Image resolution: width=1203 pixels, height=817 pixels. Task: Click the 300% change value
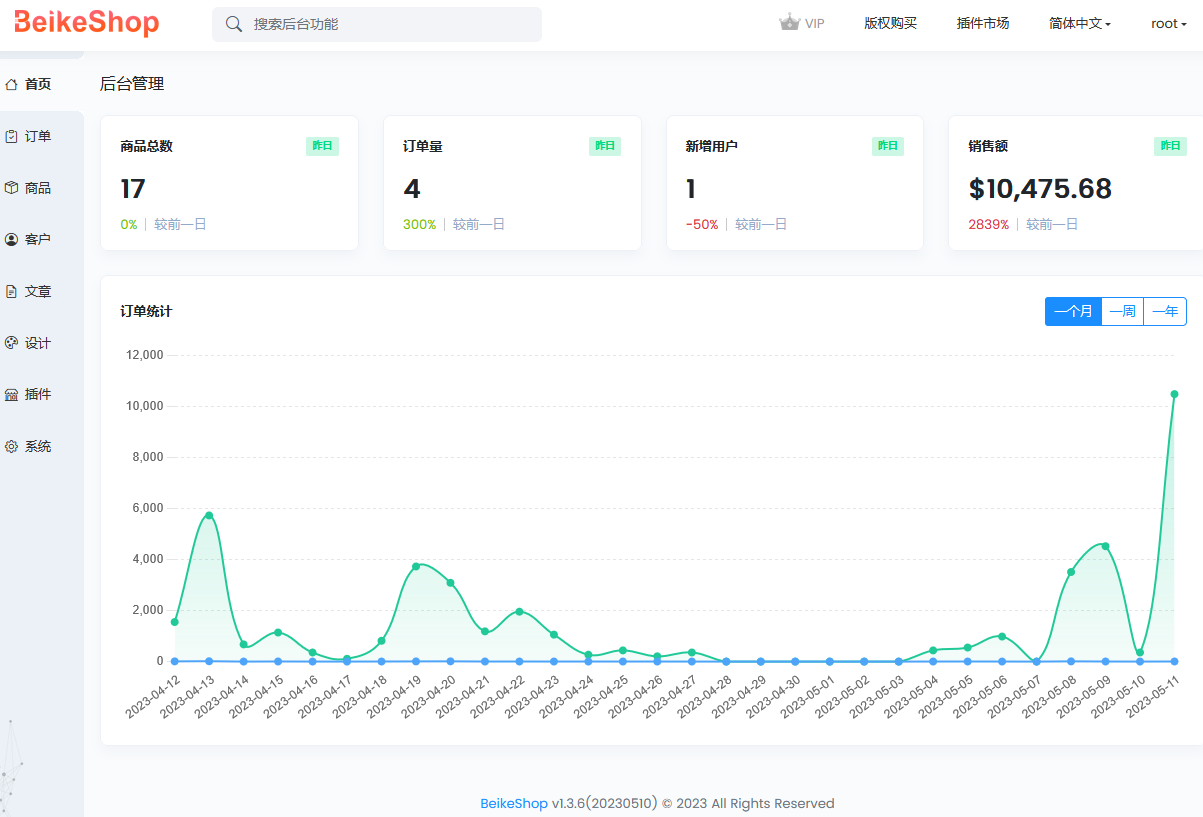click(x=420, y=225)
